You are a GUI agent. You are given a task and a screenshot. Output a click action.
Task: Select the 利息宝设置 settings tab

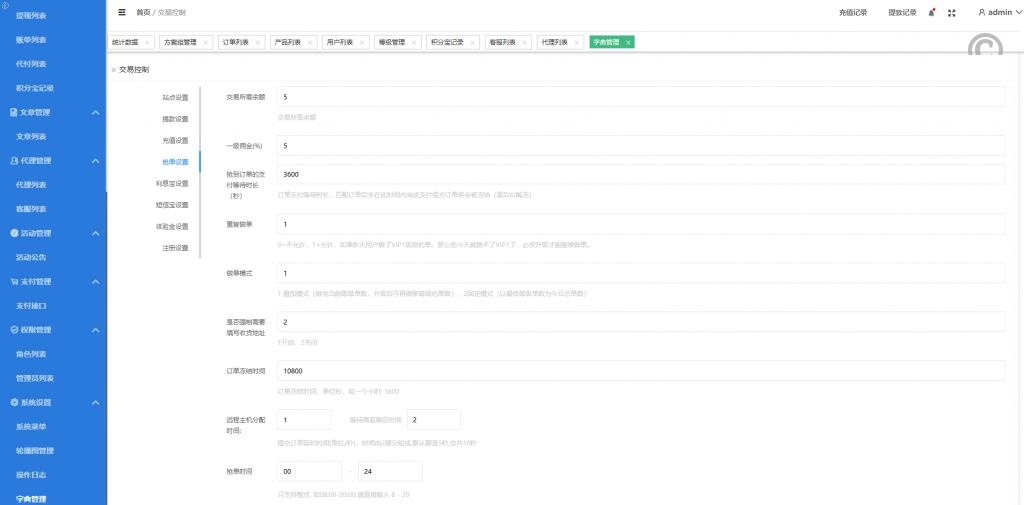click(x=172, y=184)
